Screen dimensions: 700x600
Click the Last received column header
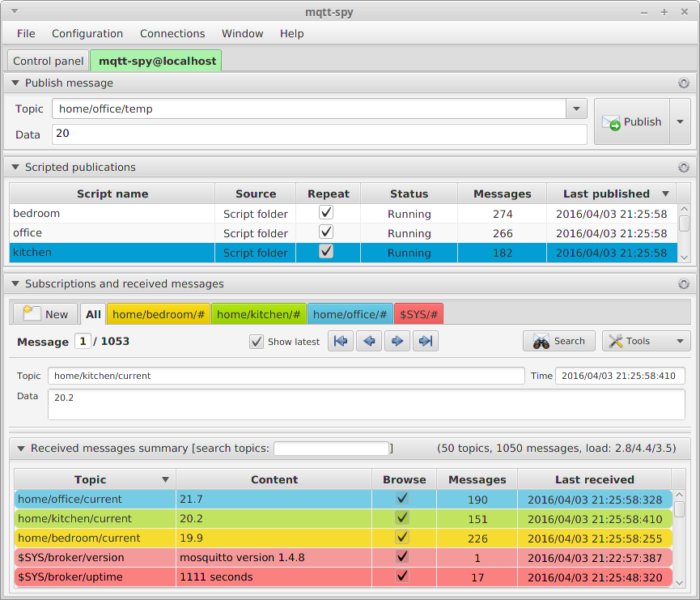pyautogui.click(x=595, y=480)
